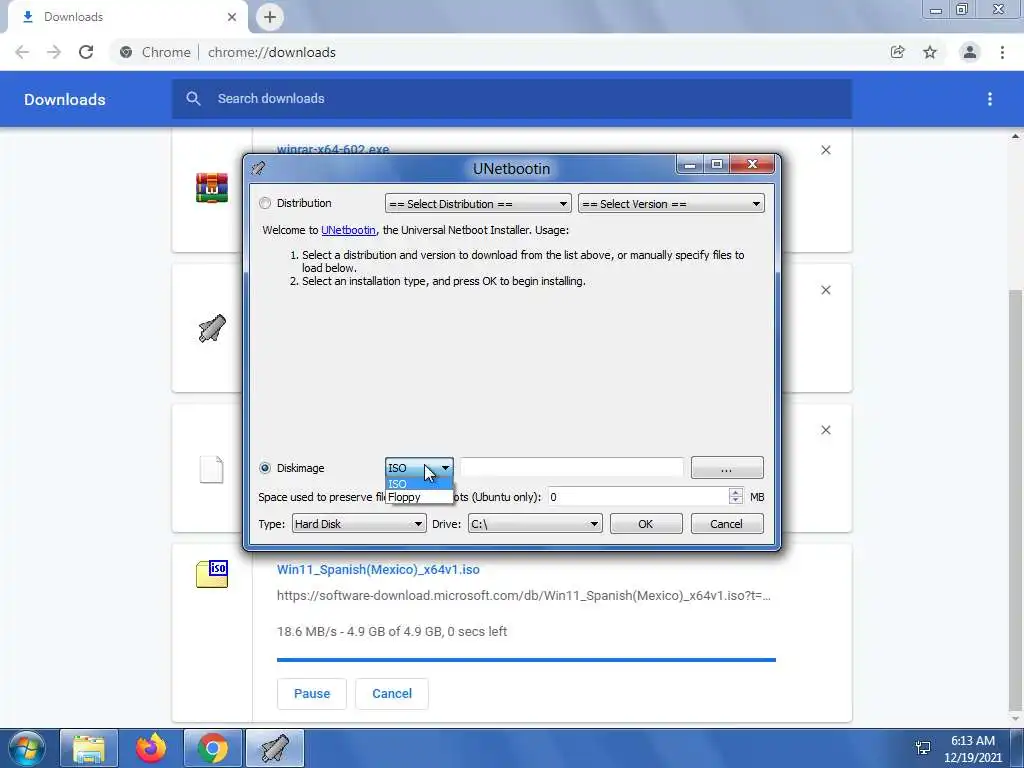The width and height of the screenshot is (1024, 768).
Task: Click the network icon in system tray
Action: click(923, 748)
